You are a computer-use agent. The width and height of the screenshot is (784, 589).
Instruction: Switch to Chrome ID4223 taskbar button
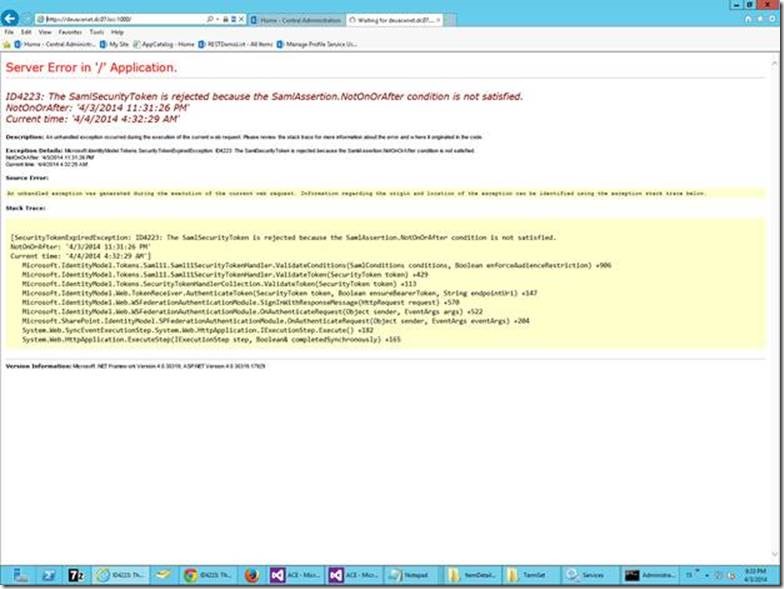point(208,576)
